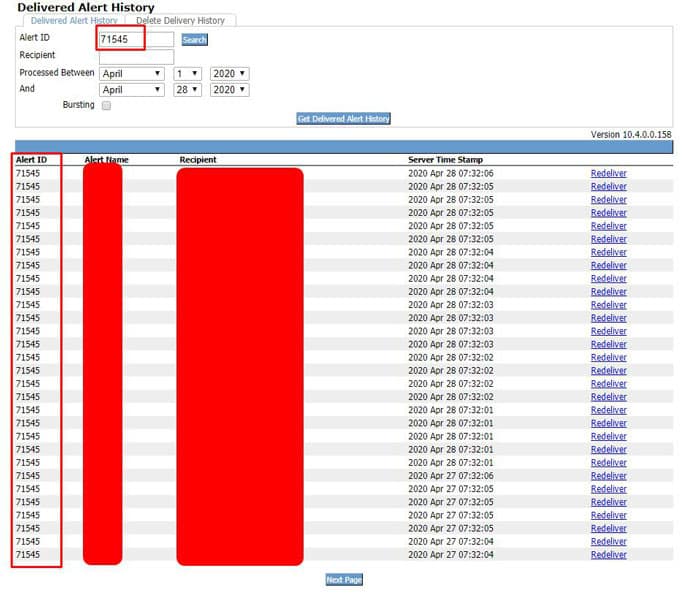Expand the And row year dropdown
The height and width of the screenshot is (602, 700).
(229, 90)
